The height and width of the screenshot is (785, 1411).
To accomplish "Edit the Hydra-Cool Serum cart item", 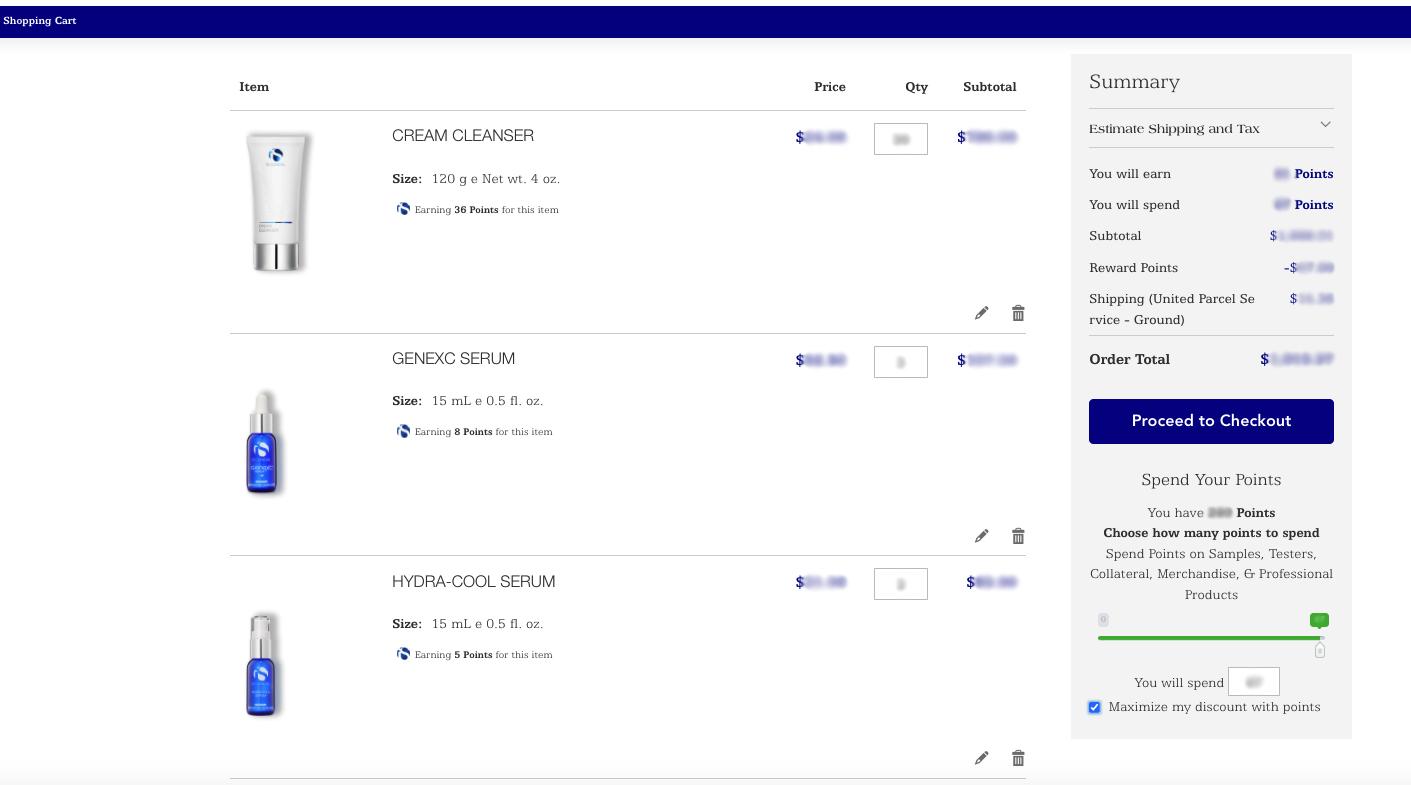I will pyautogui.click(x=981, y=757).
